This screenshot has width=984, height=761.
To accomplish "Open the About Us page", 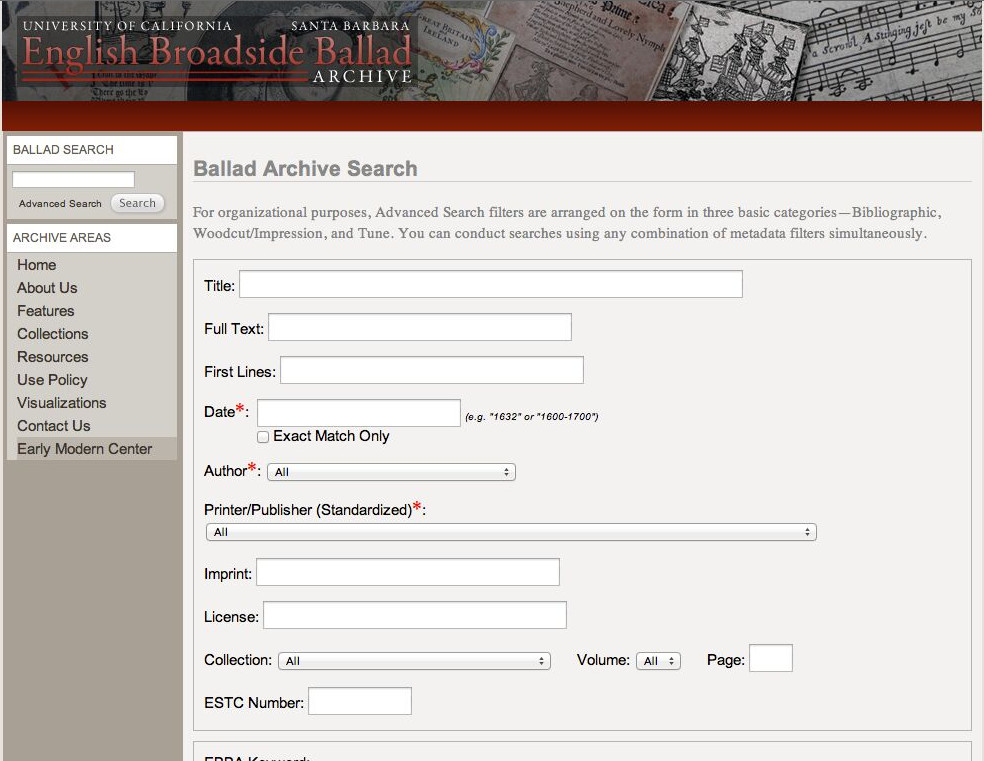I will coord(47,288).
